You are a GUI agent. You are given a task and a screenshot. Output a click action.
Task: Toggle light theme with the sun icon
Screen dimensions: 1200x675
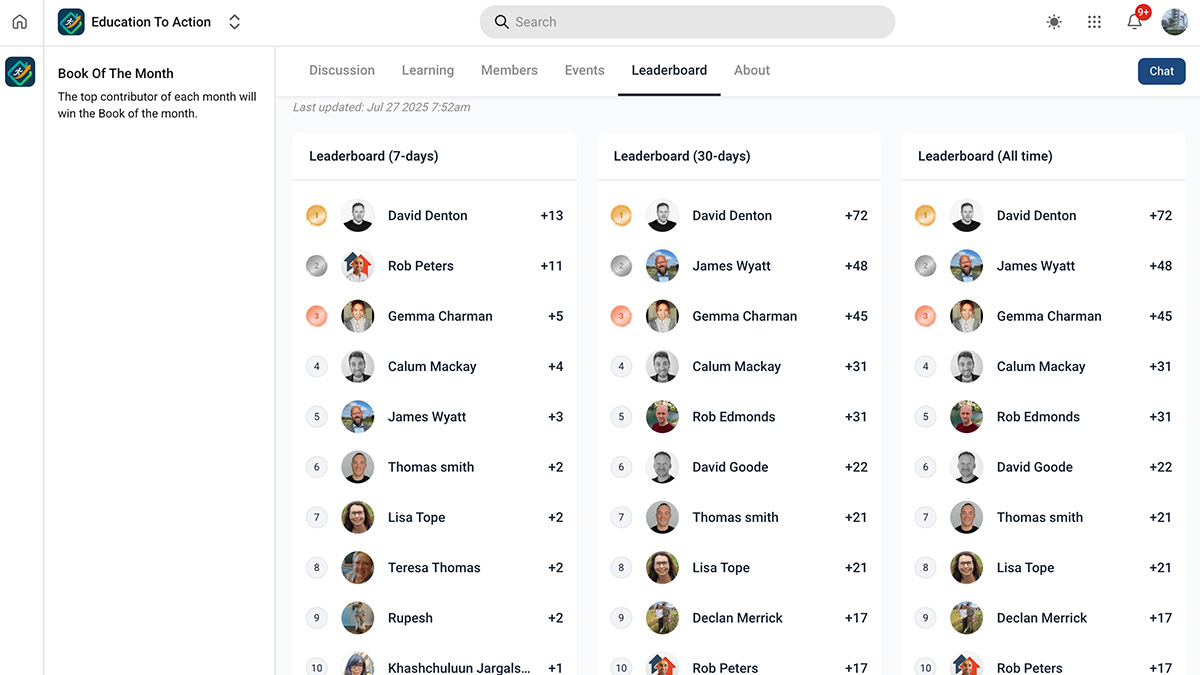[1053, 21]
